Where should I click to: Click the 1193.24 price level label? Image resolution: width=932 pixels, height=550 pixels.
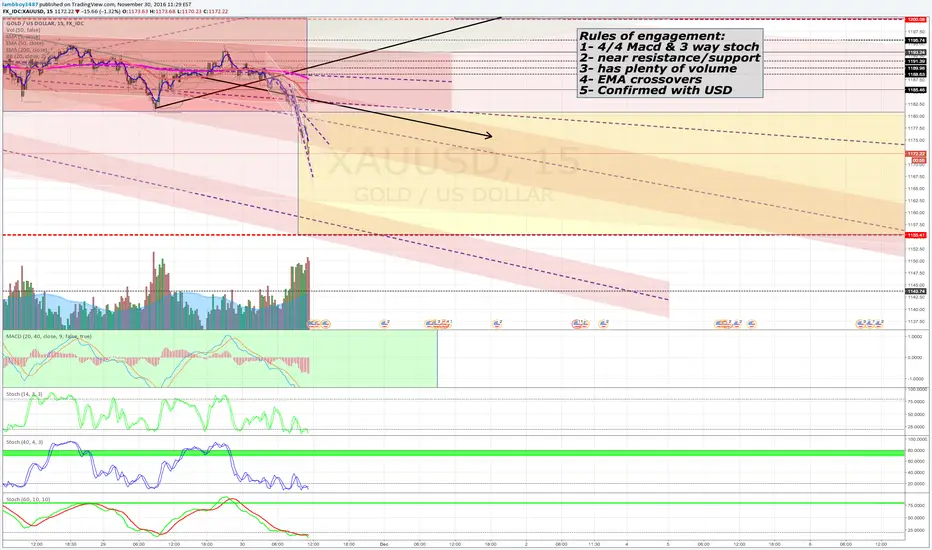point(915,52)
